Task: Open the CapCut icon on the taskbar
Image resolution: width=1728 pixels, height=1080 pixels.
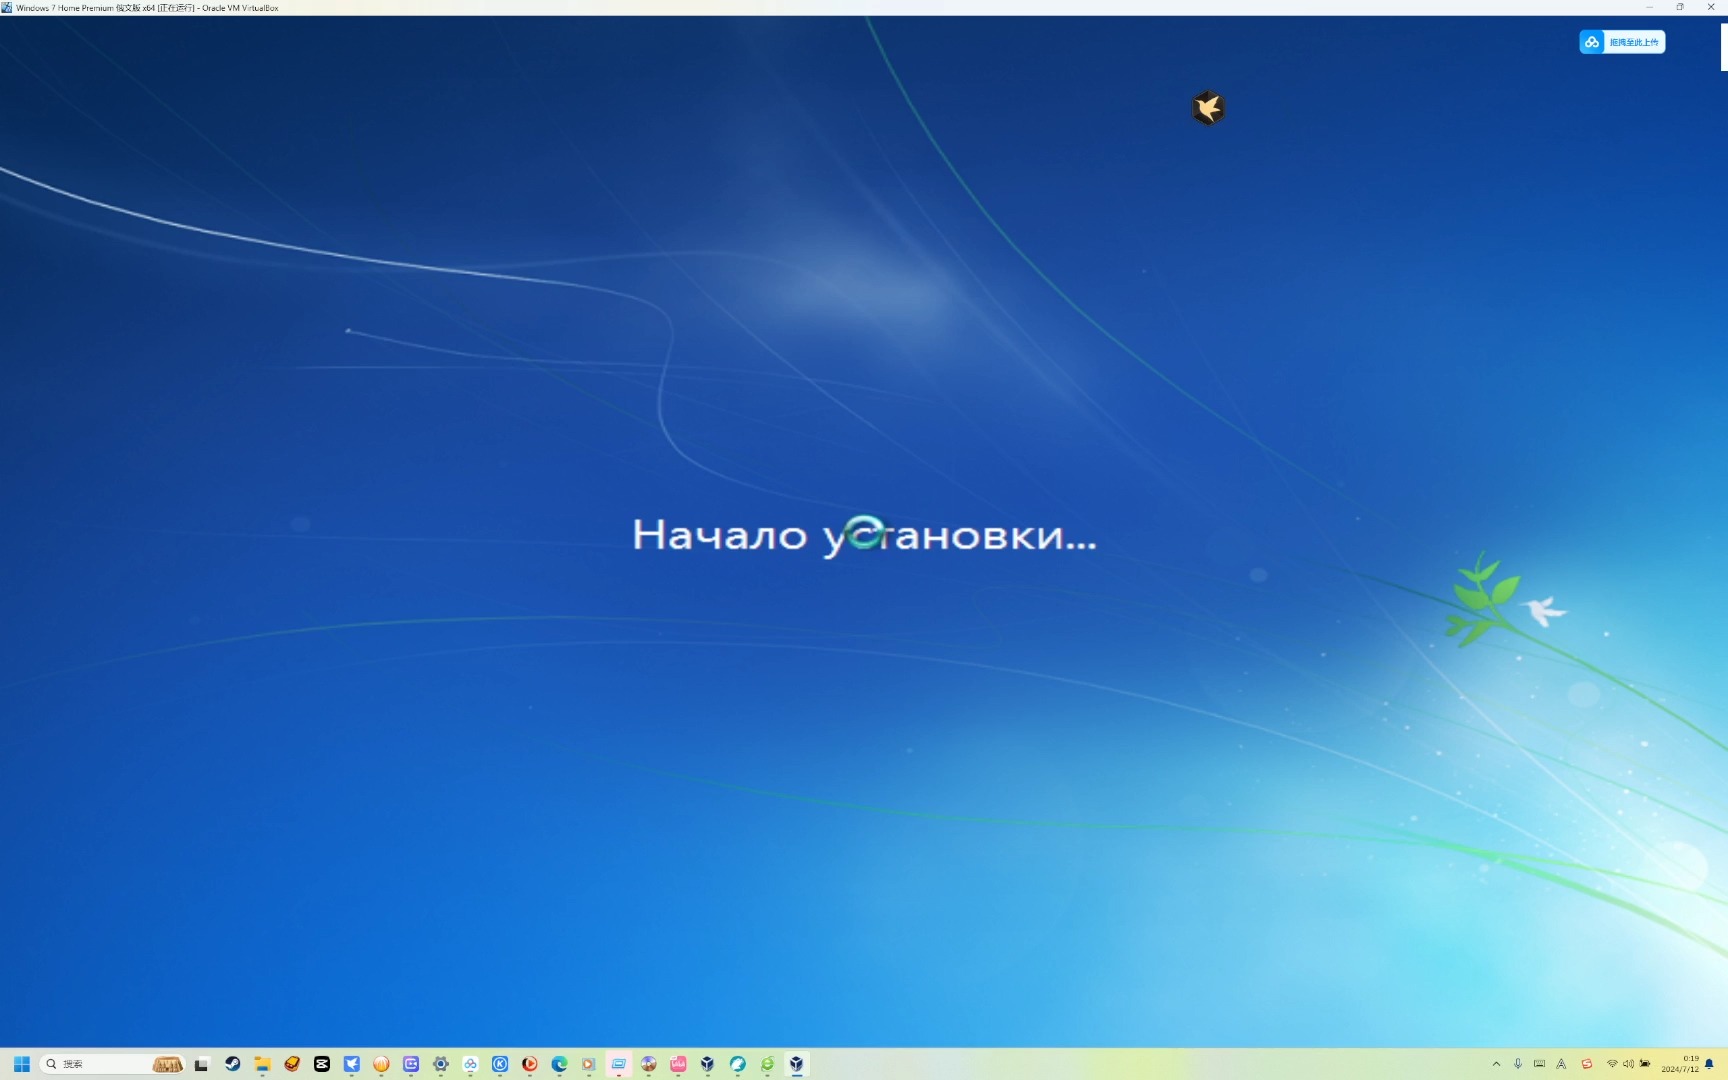Action: (322, 1064)
